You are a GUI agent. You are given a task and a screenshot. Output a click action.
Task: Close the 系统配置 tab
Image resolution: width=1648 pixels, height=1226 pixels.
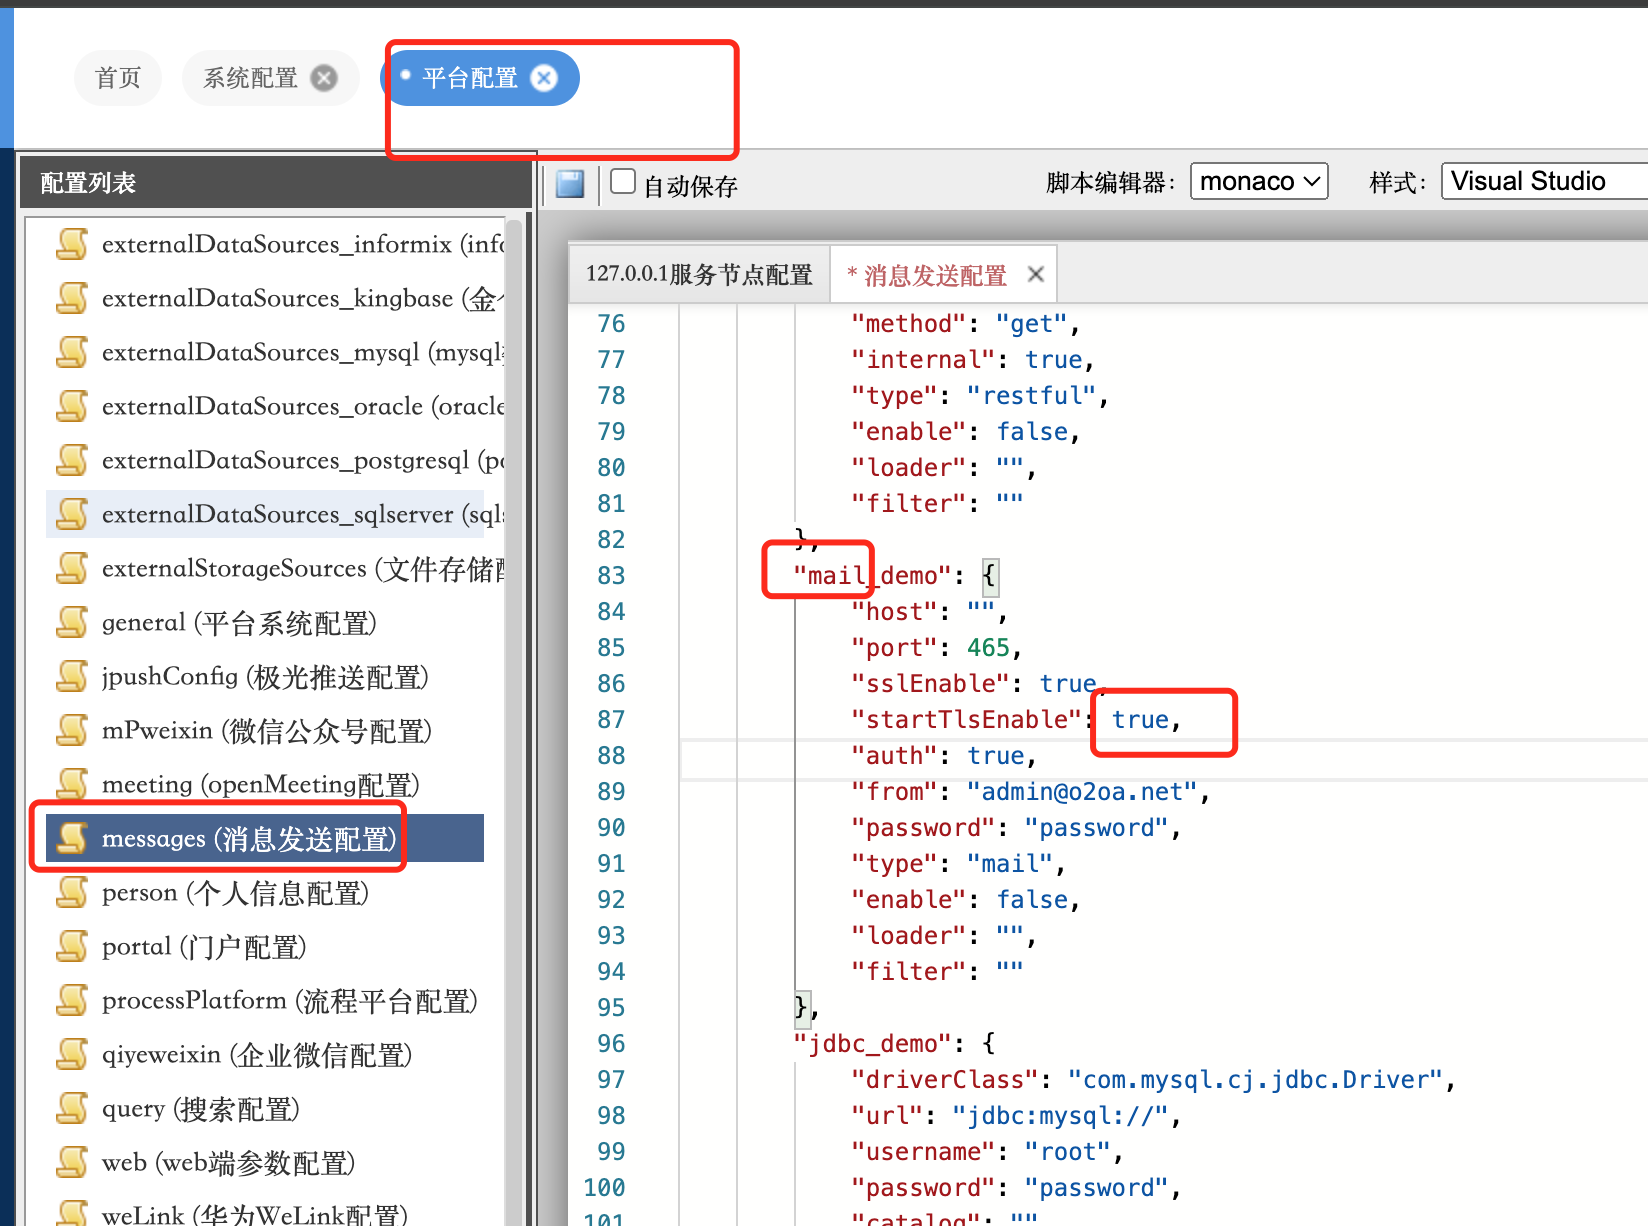[324, 78]
